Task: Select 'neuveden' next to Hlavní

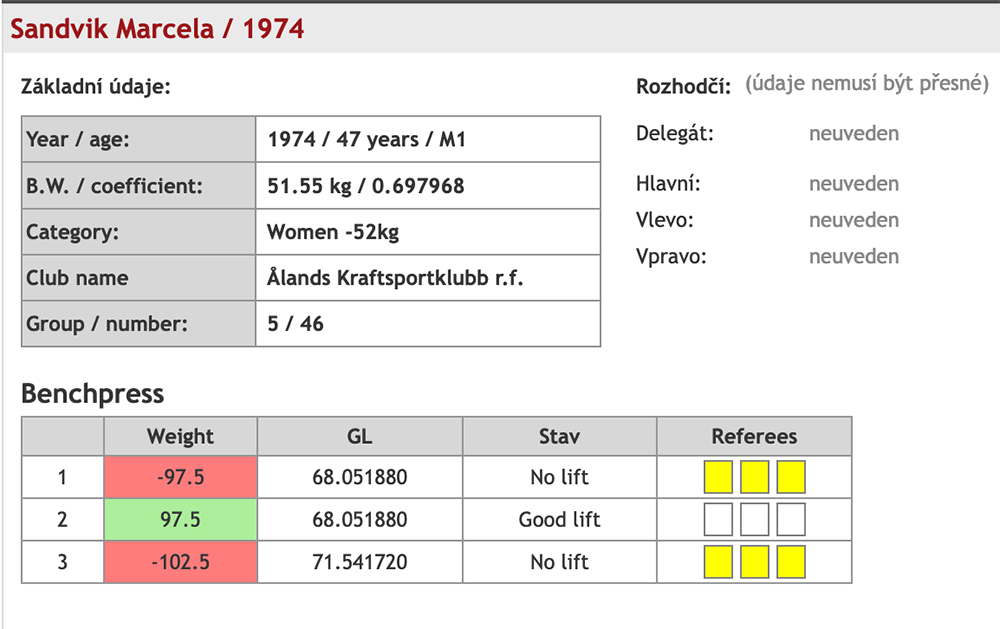Action: 854,184
